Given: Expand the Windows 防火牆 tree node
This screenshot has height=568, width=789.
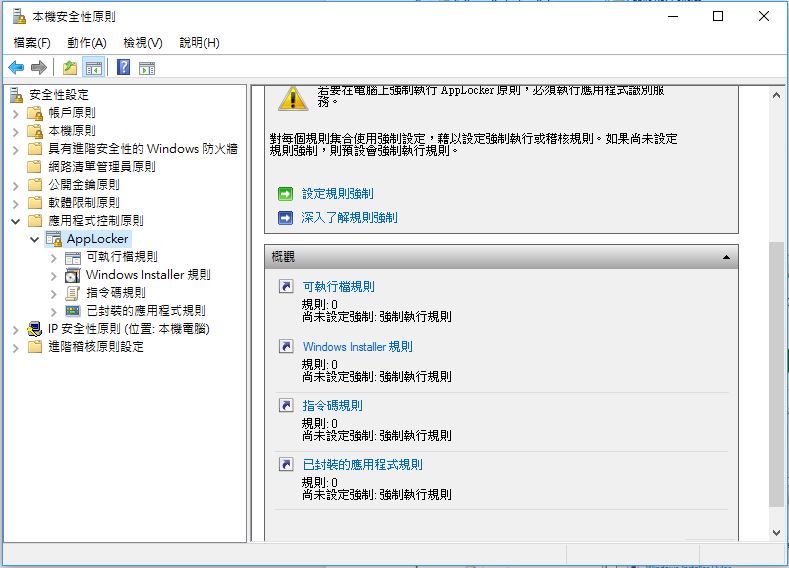Looking at the screenshot, I should pos(16,149).
